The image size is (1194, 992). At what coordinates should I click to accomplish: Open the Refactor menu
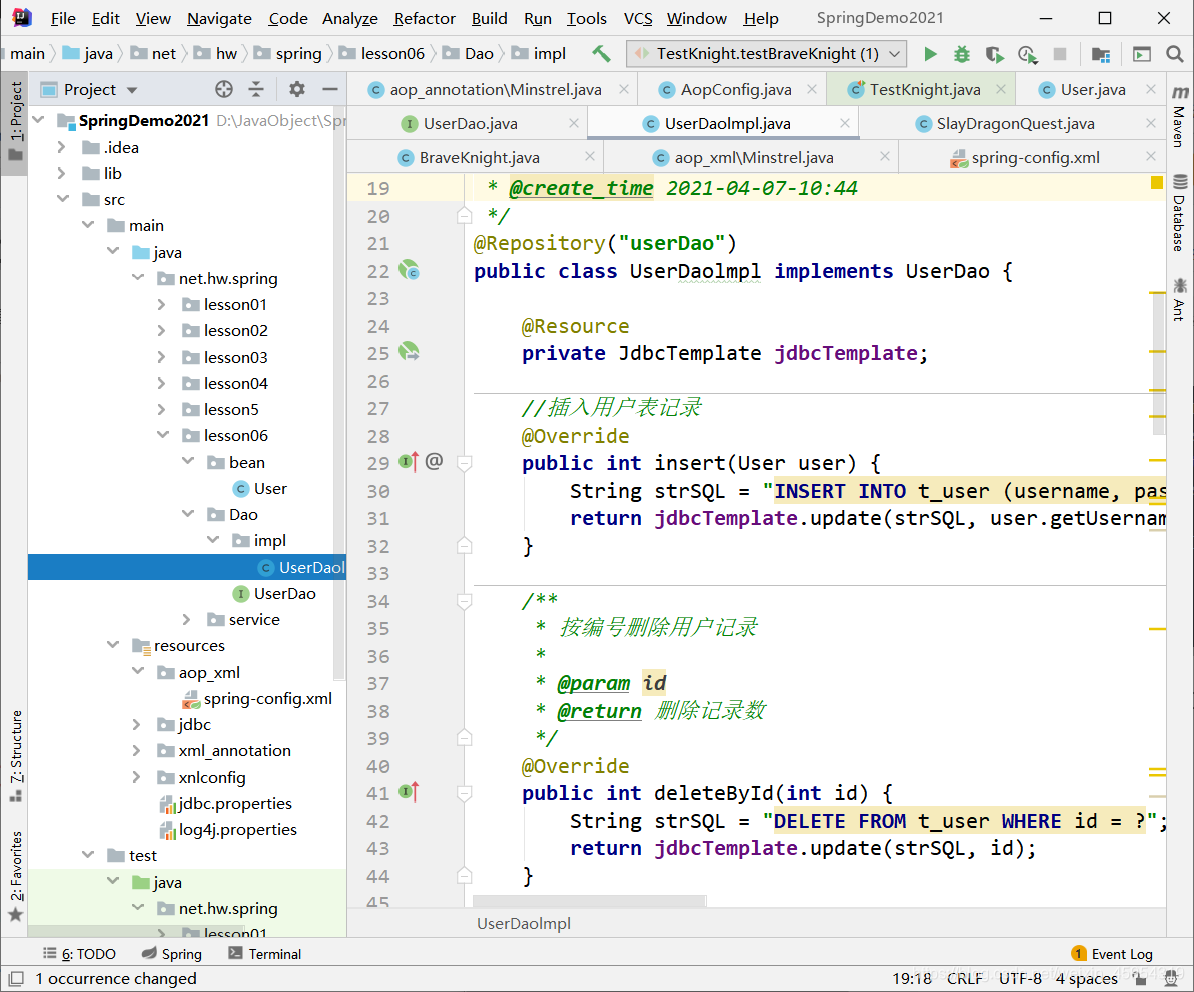click(425, 18)
